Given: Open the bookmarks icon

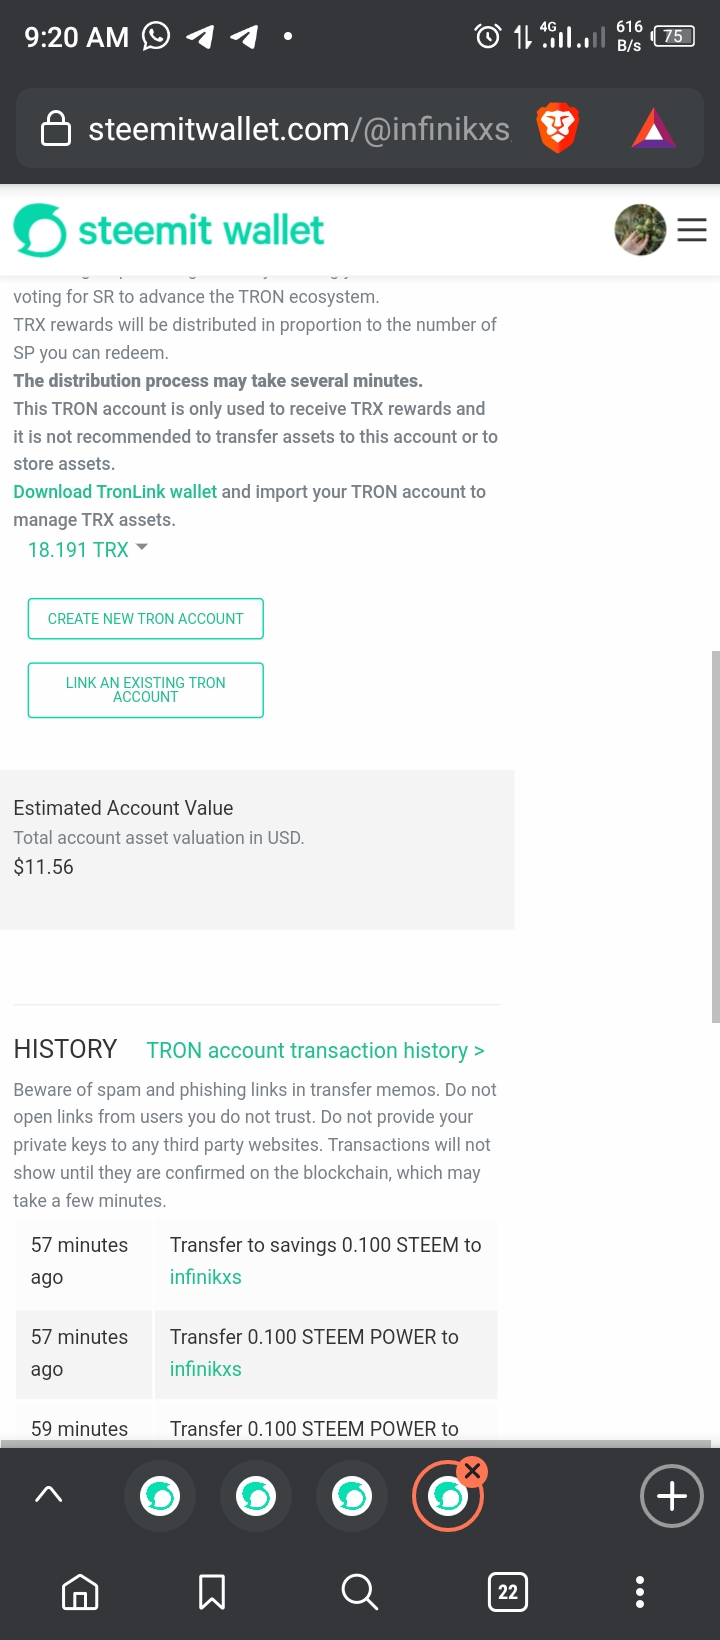Looking at the screenshot, I should pos(212,1591).
